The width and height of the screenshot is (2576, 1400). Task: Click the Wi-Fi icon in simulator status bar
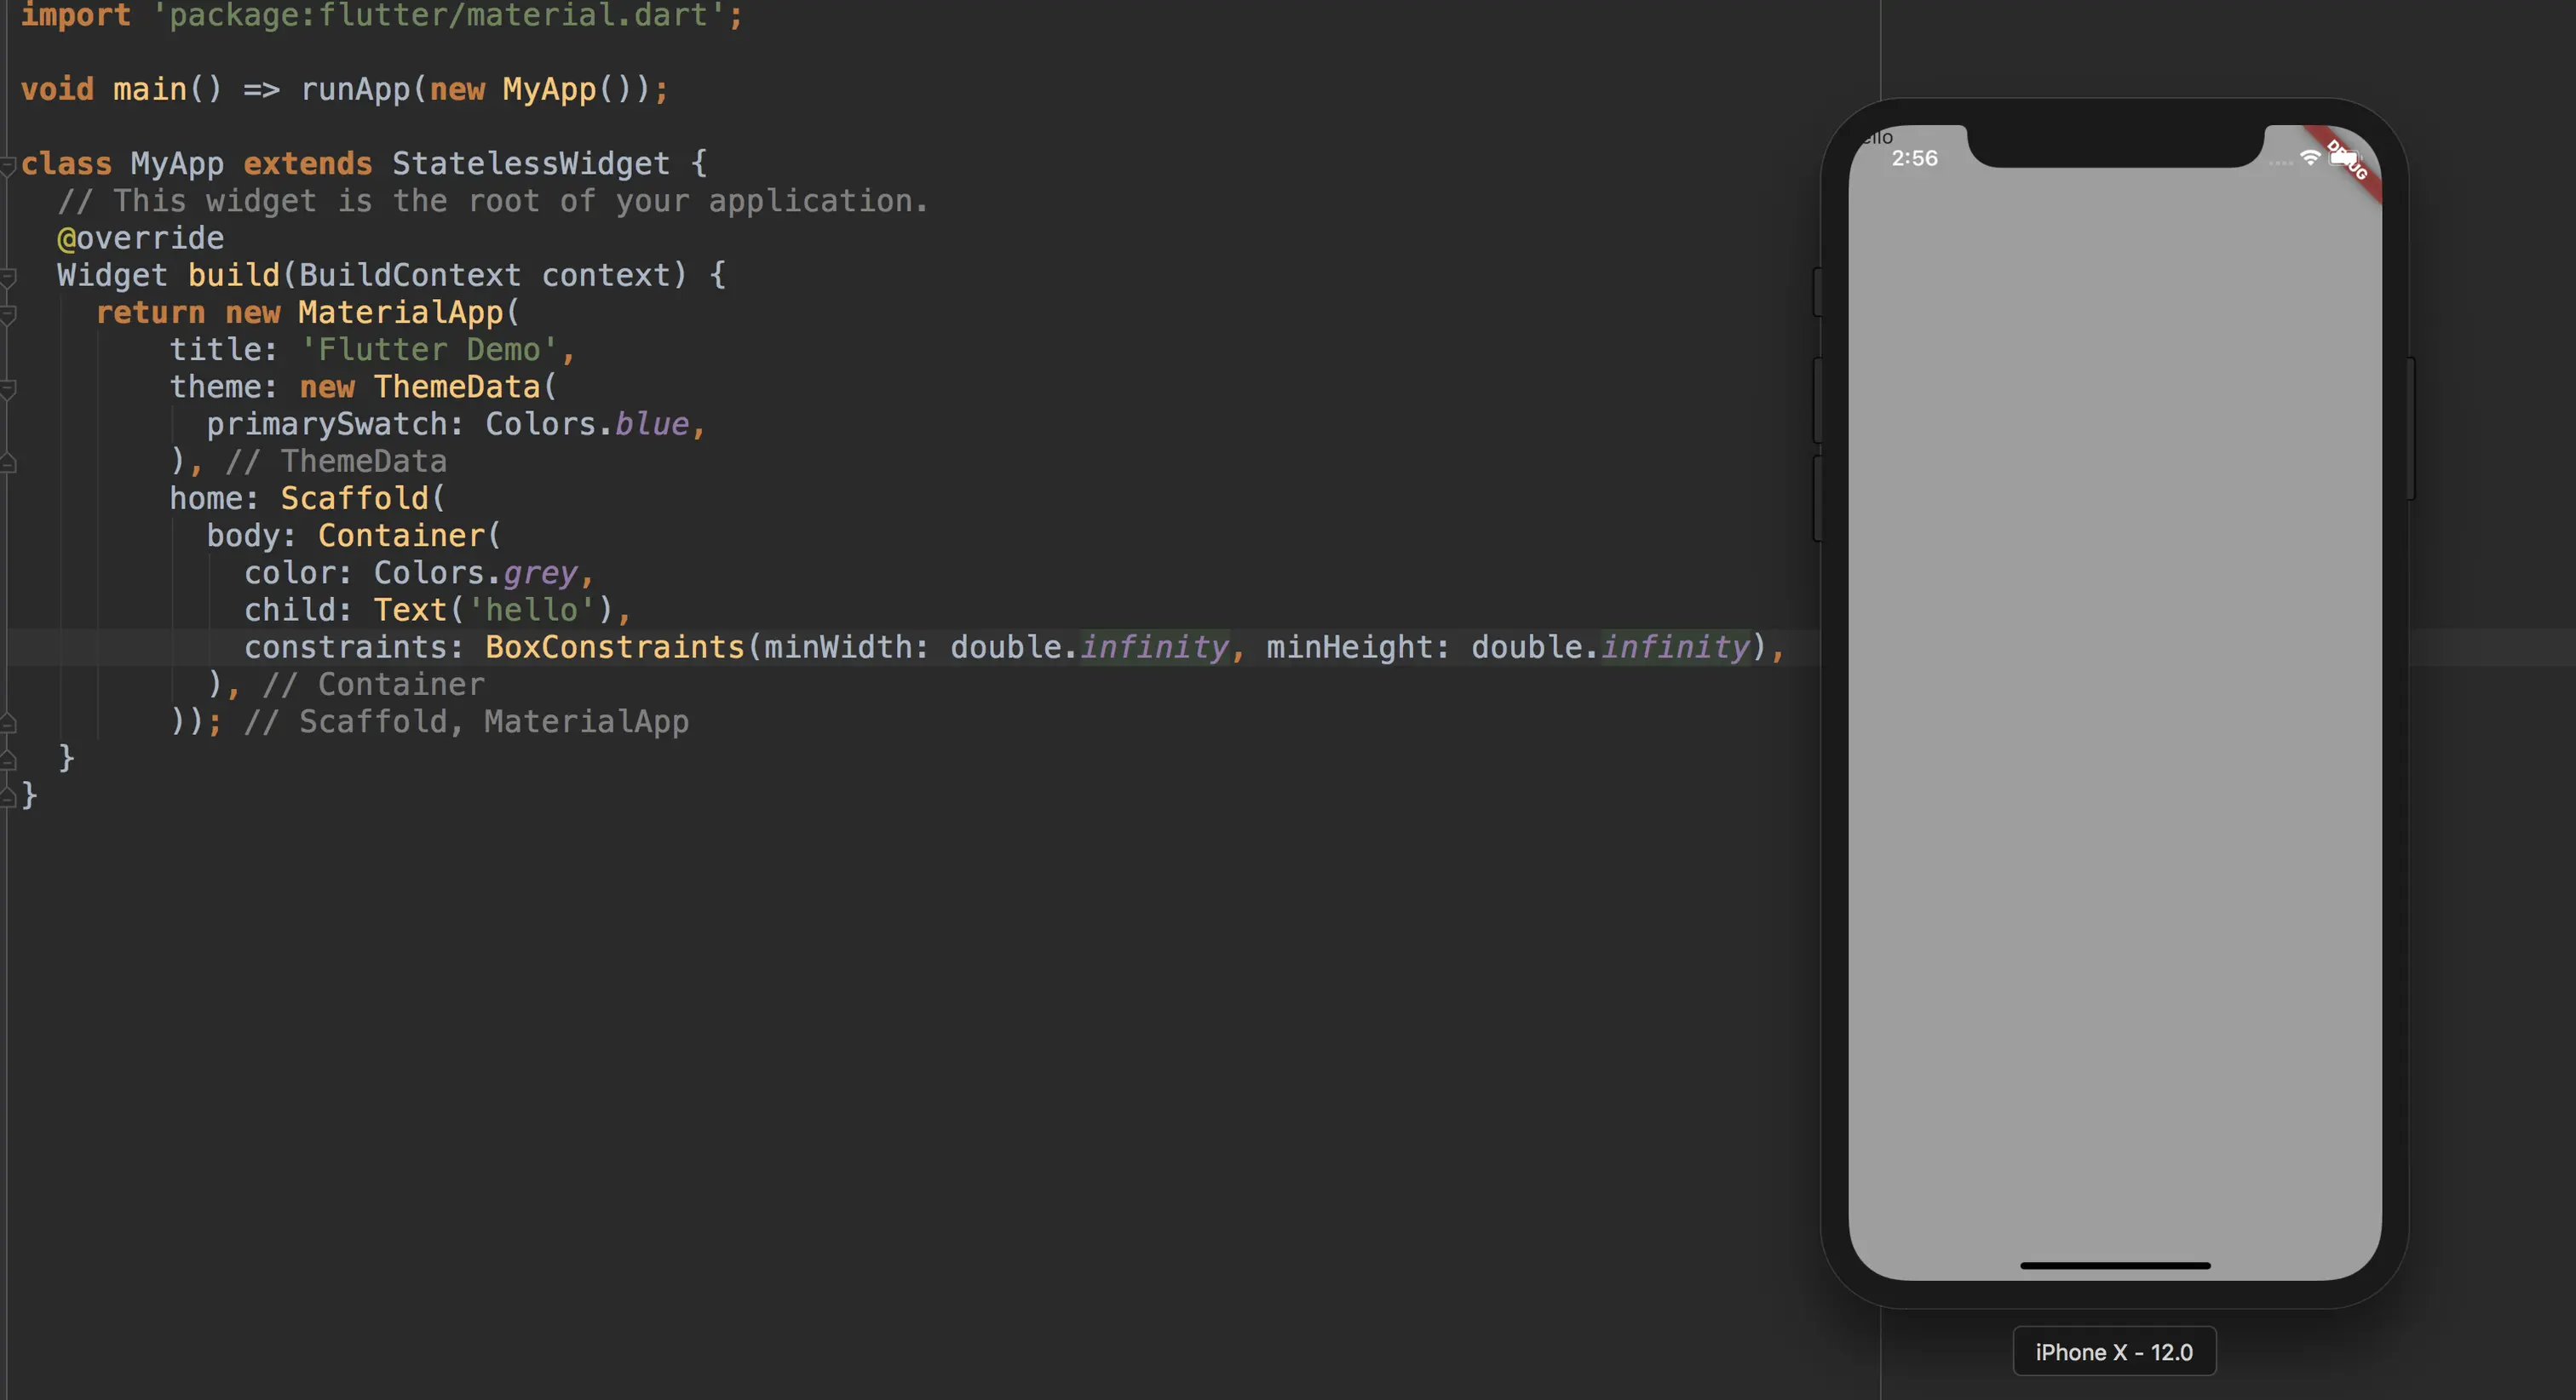(x=2309, y=158)
